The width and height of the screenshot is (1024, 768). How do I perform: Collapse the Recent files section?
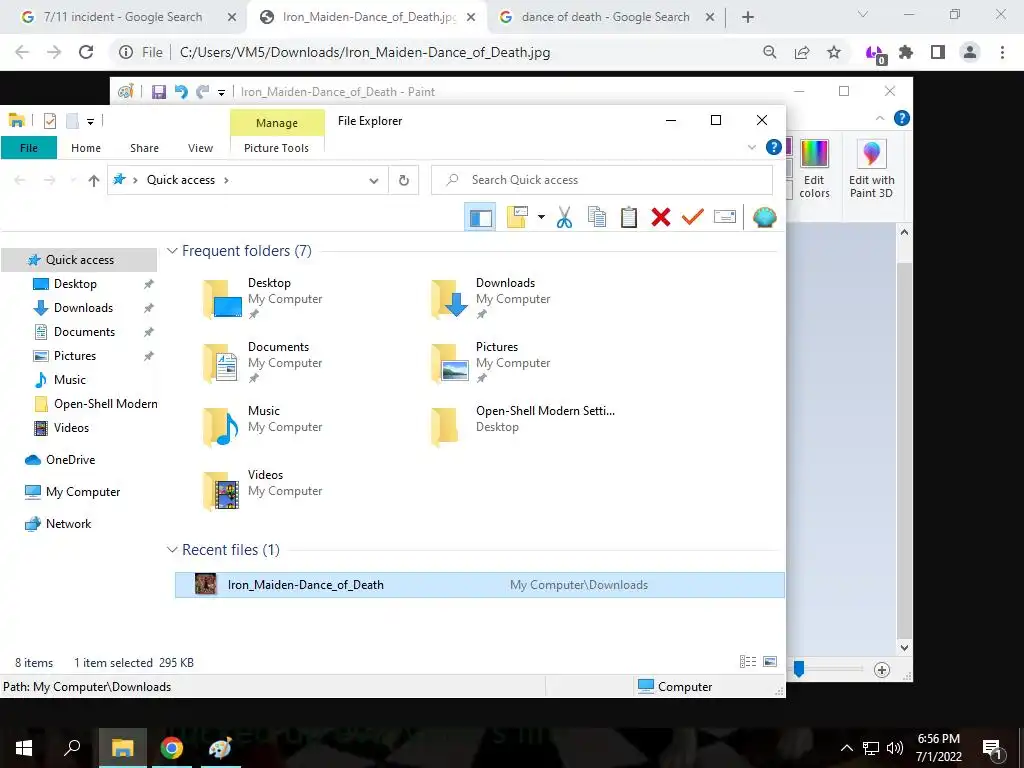click(172, 550)
